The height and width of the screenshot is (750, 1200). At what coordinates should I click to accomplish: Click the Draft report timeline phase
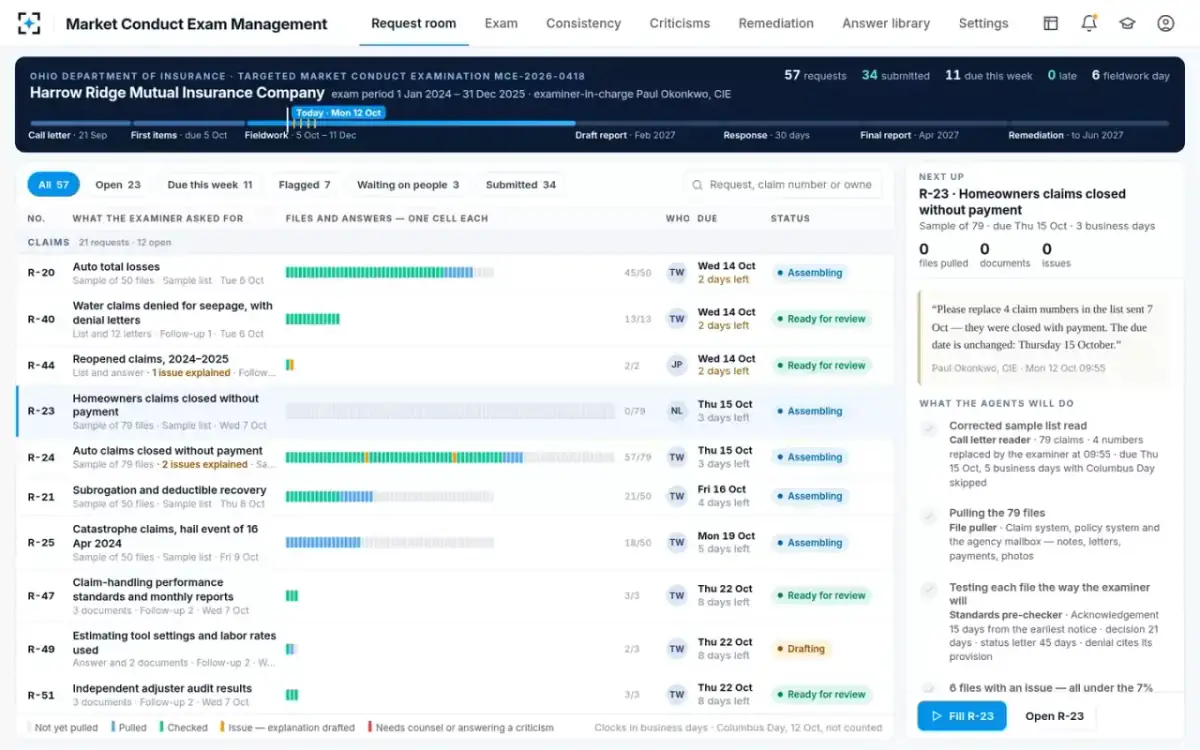point(625,135)
